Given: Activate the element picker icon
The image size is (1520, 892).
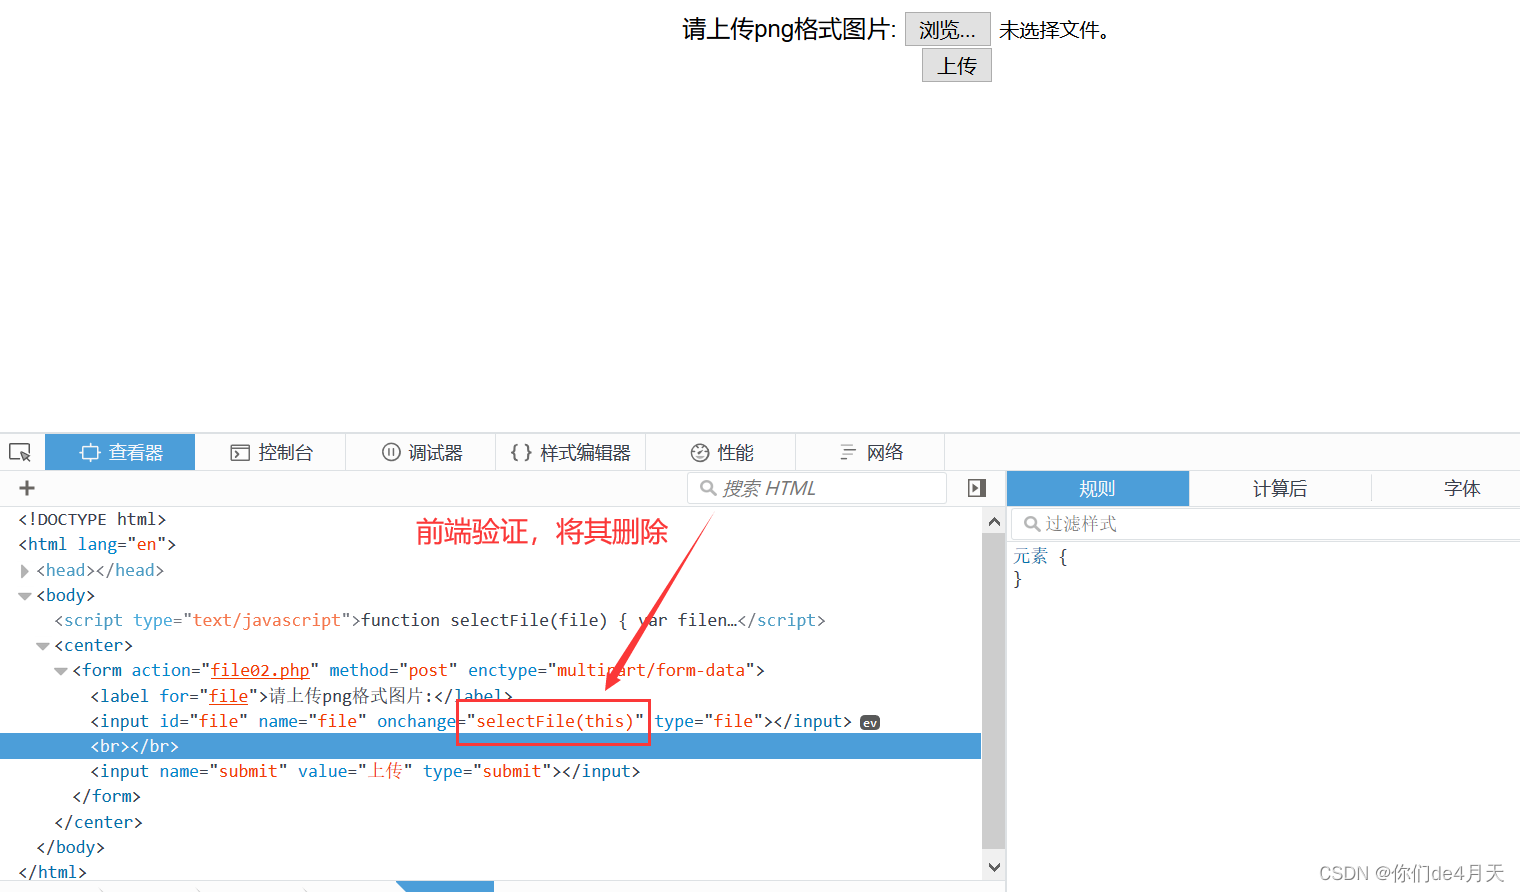Looking at the screenshot, I should pos(20,453).
